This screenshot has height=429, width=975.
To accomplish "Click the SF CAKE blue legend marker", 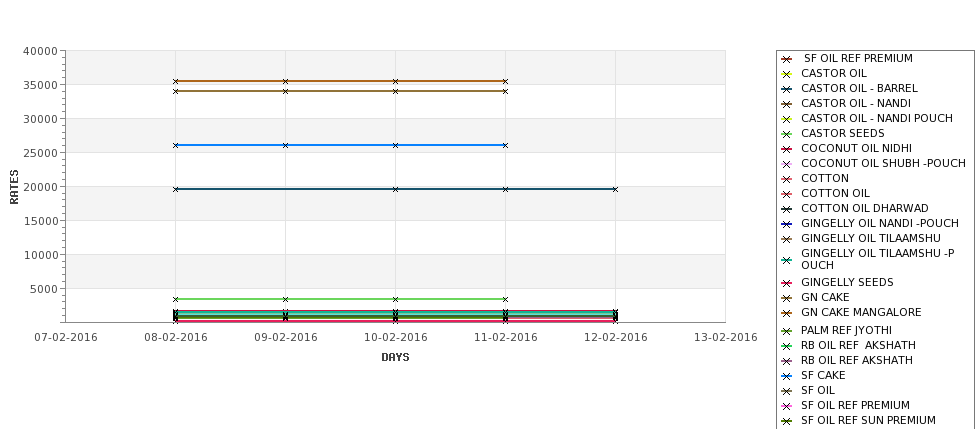I will (786, 376).
